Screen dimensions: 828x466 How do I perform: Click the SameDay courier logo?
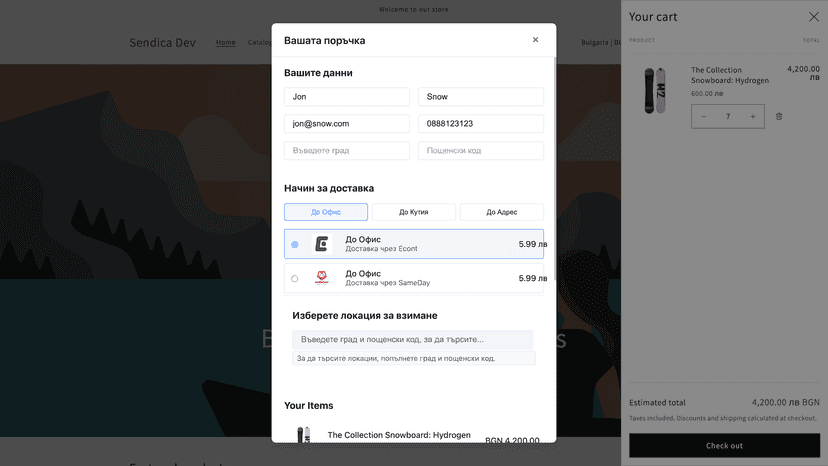[x=322, y=278]
